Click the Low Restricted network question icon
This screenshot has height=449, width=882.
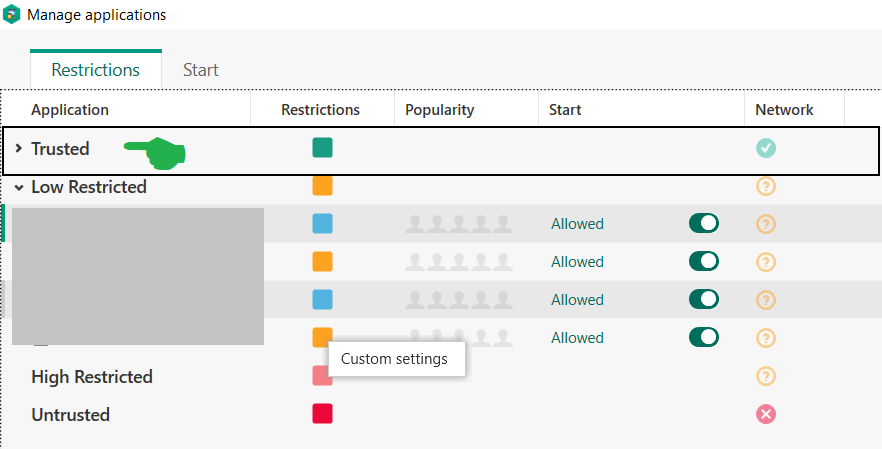(x=766, y=186)
